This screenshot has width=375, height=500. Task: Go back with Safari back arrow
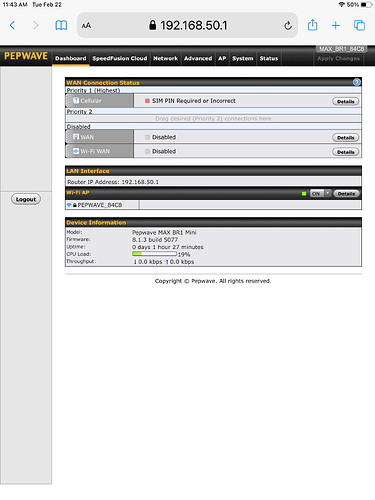12,25
